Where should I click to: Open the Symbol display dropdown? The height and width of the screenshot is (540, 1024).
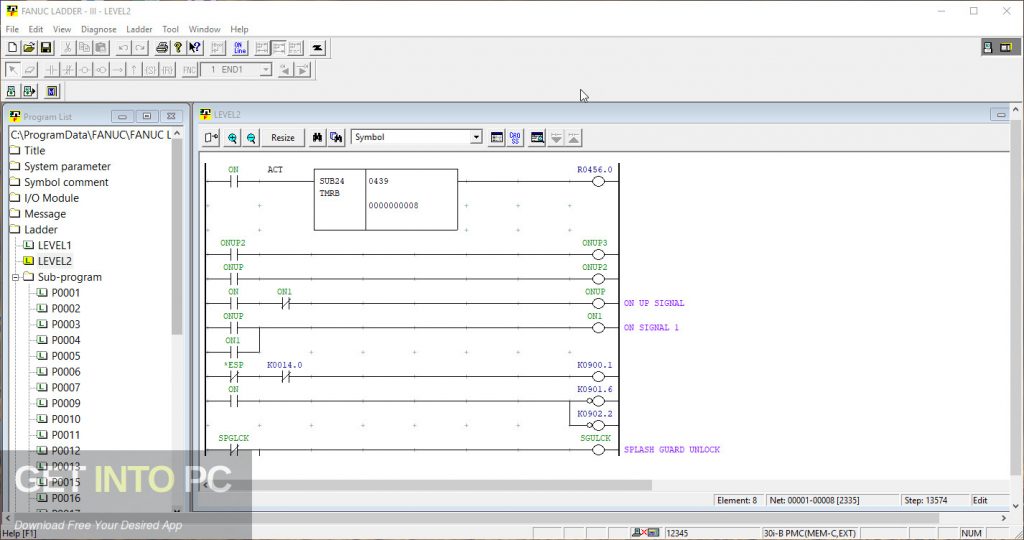pyautogui.click(x=476, y=137)
